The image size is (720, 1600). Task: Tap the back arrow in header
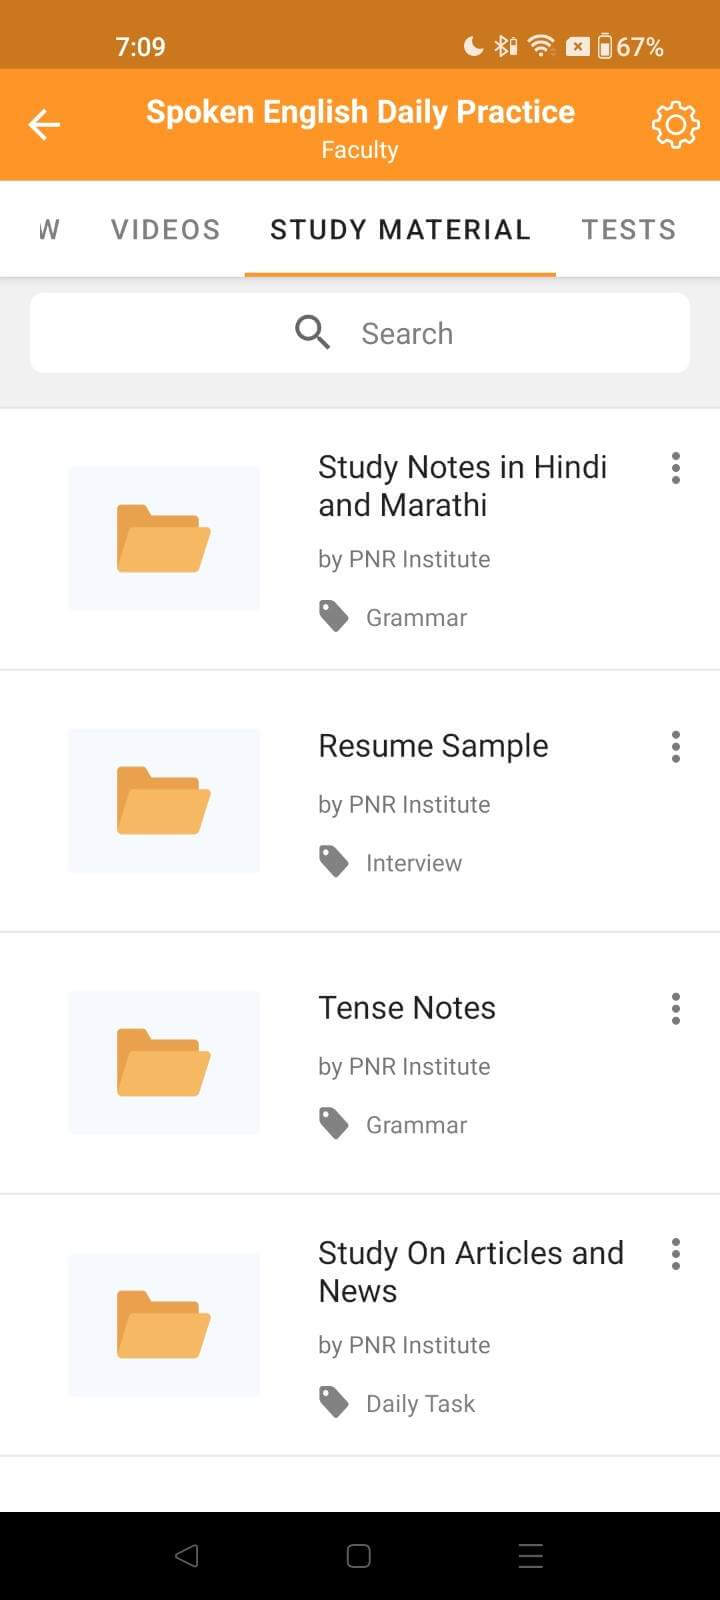pos(44,125)
